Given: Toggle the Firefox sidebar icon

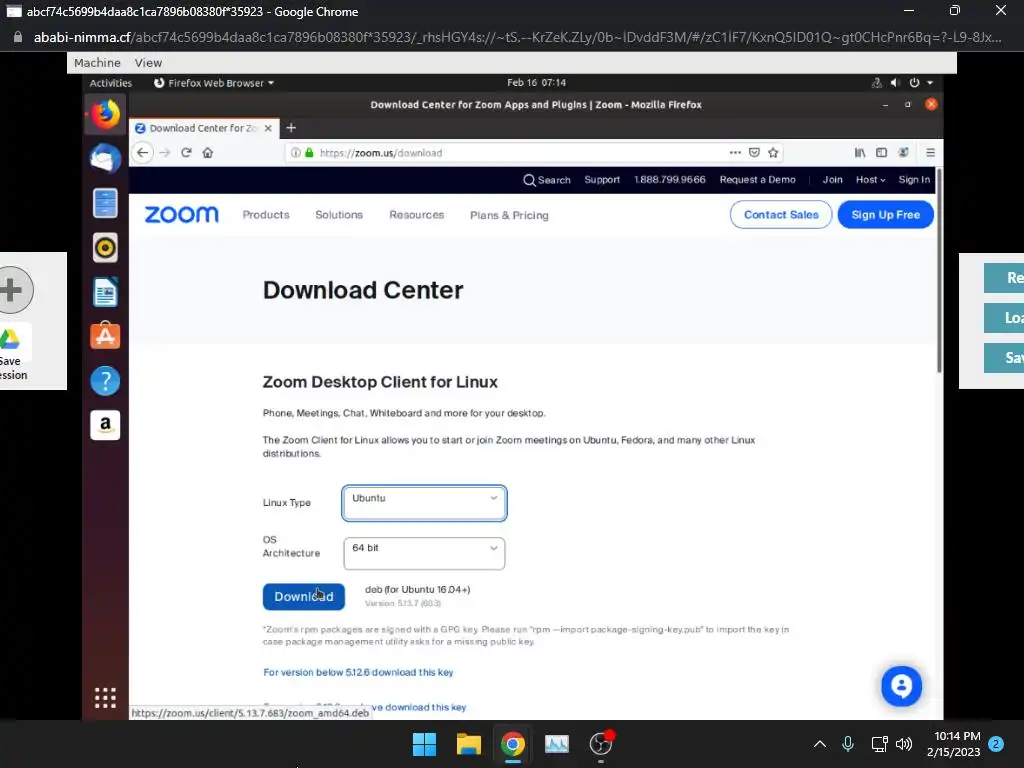Looking at the screenshot, I should click(x=882, y=153).
